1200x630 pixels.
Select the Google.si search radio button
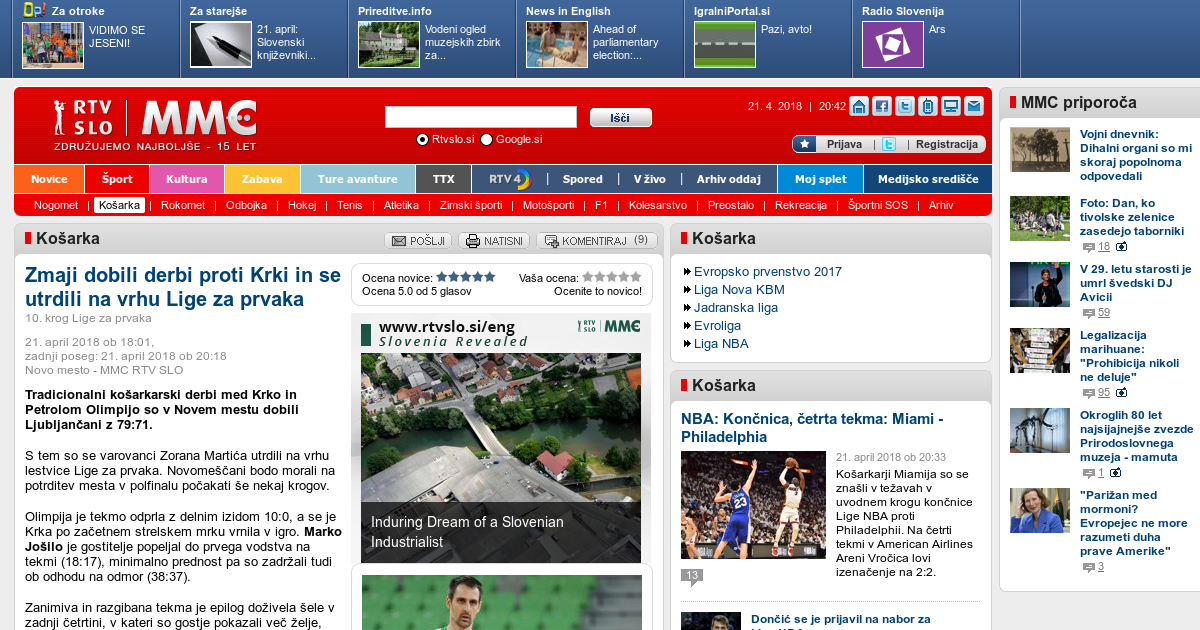click(x=487, y=140)
